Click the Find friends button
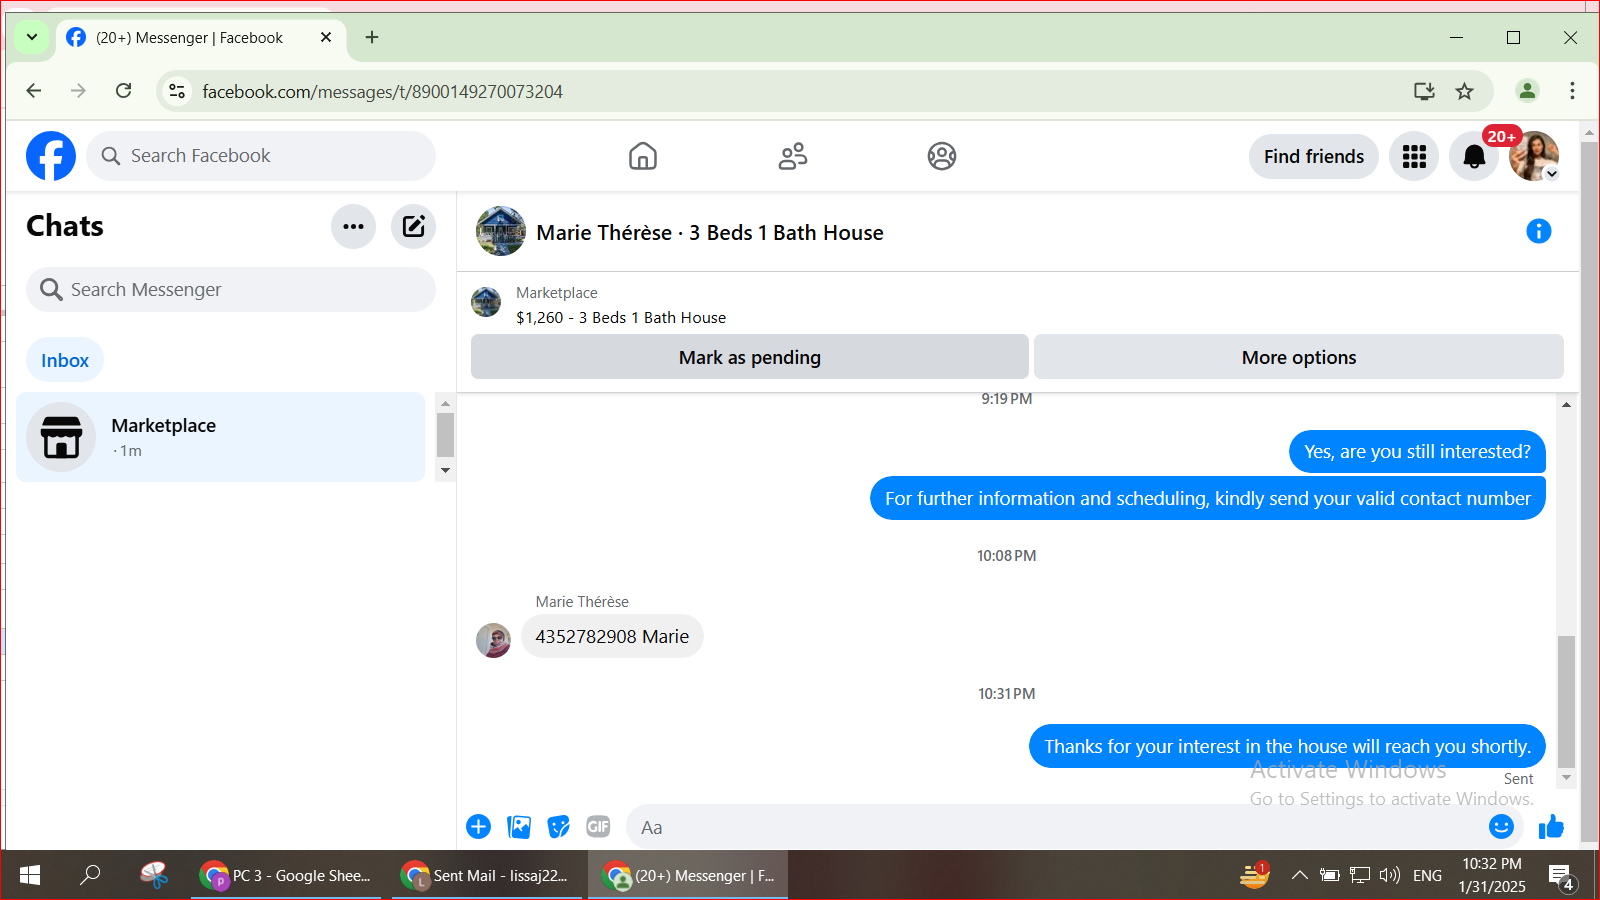Image resolution: width=1600 pixels, height=900 pixels. [x=1314, y=156]
